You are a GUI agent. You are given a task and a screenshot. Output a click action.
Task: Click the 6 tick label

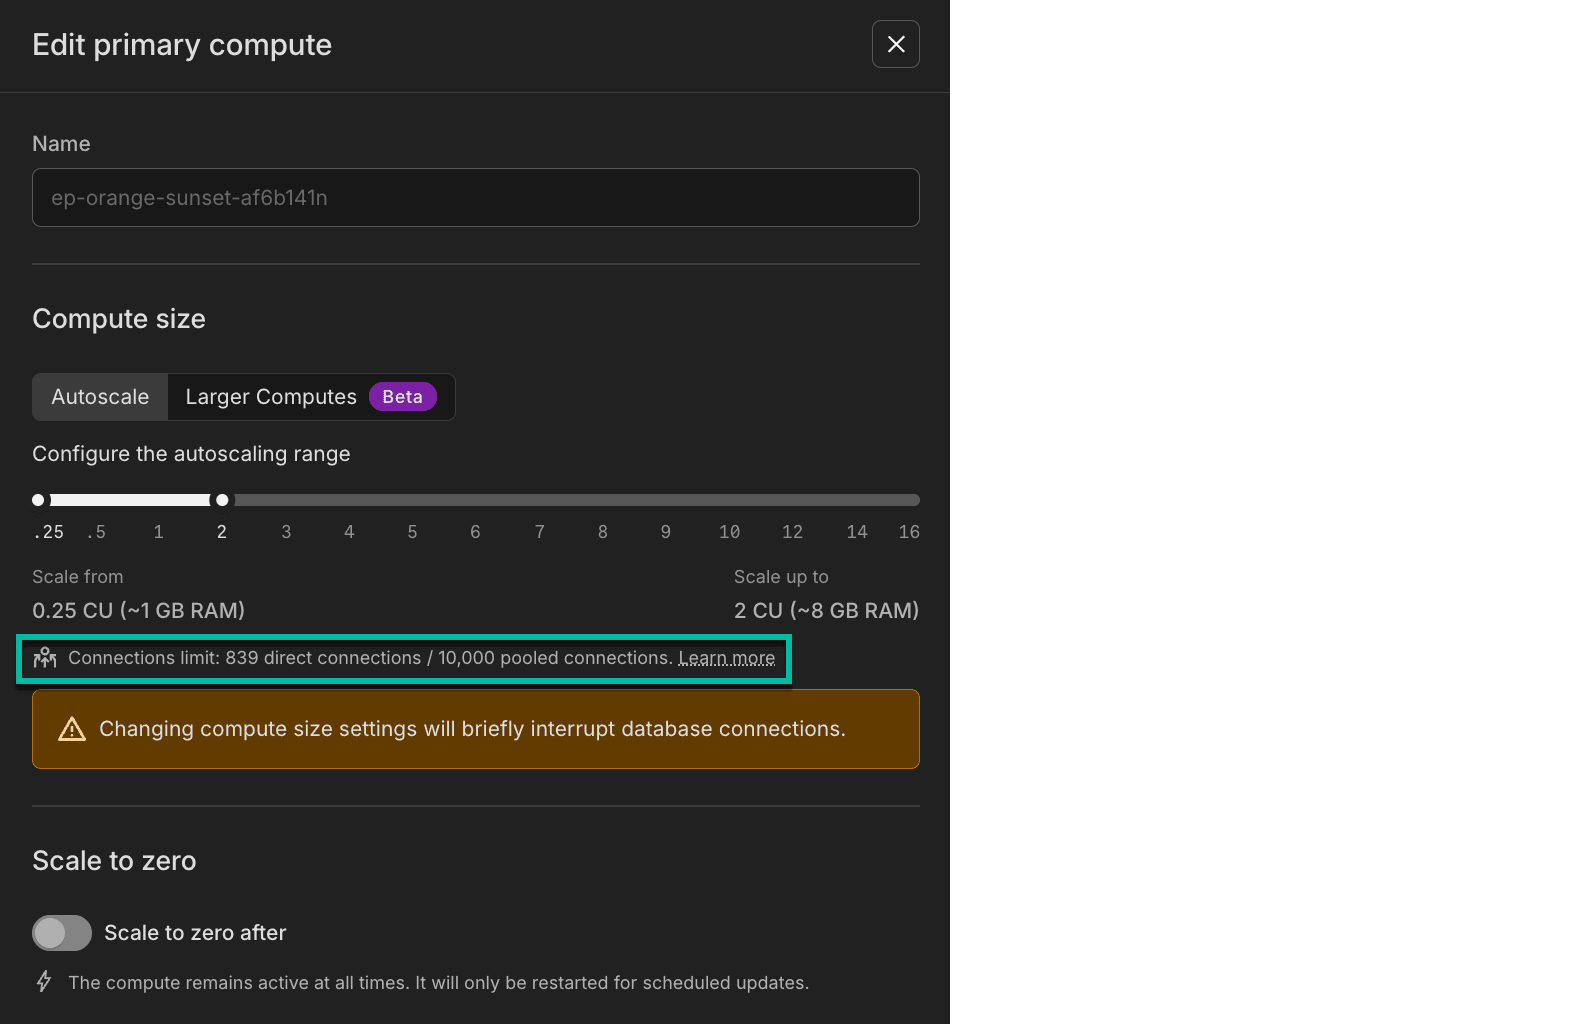[x=475, y=532]
